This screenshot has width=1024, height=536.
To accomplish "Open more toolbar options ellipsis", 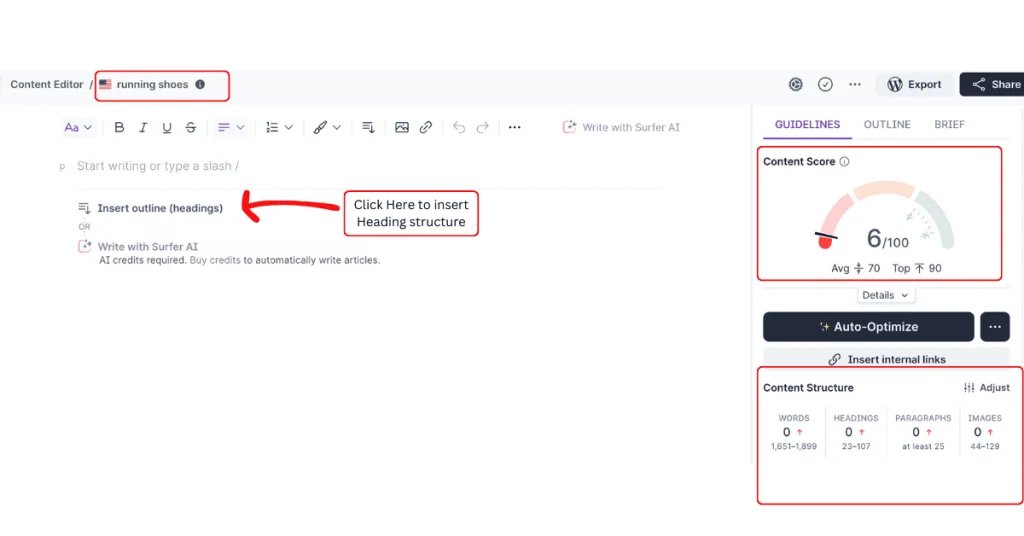I will coord(515,127).
